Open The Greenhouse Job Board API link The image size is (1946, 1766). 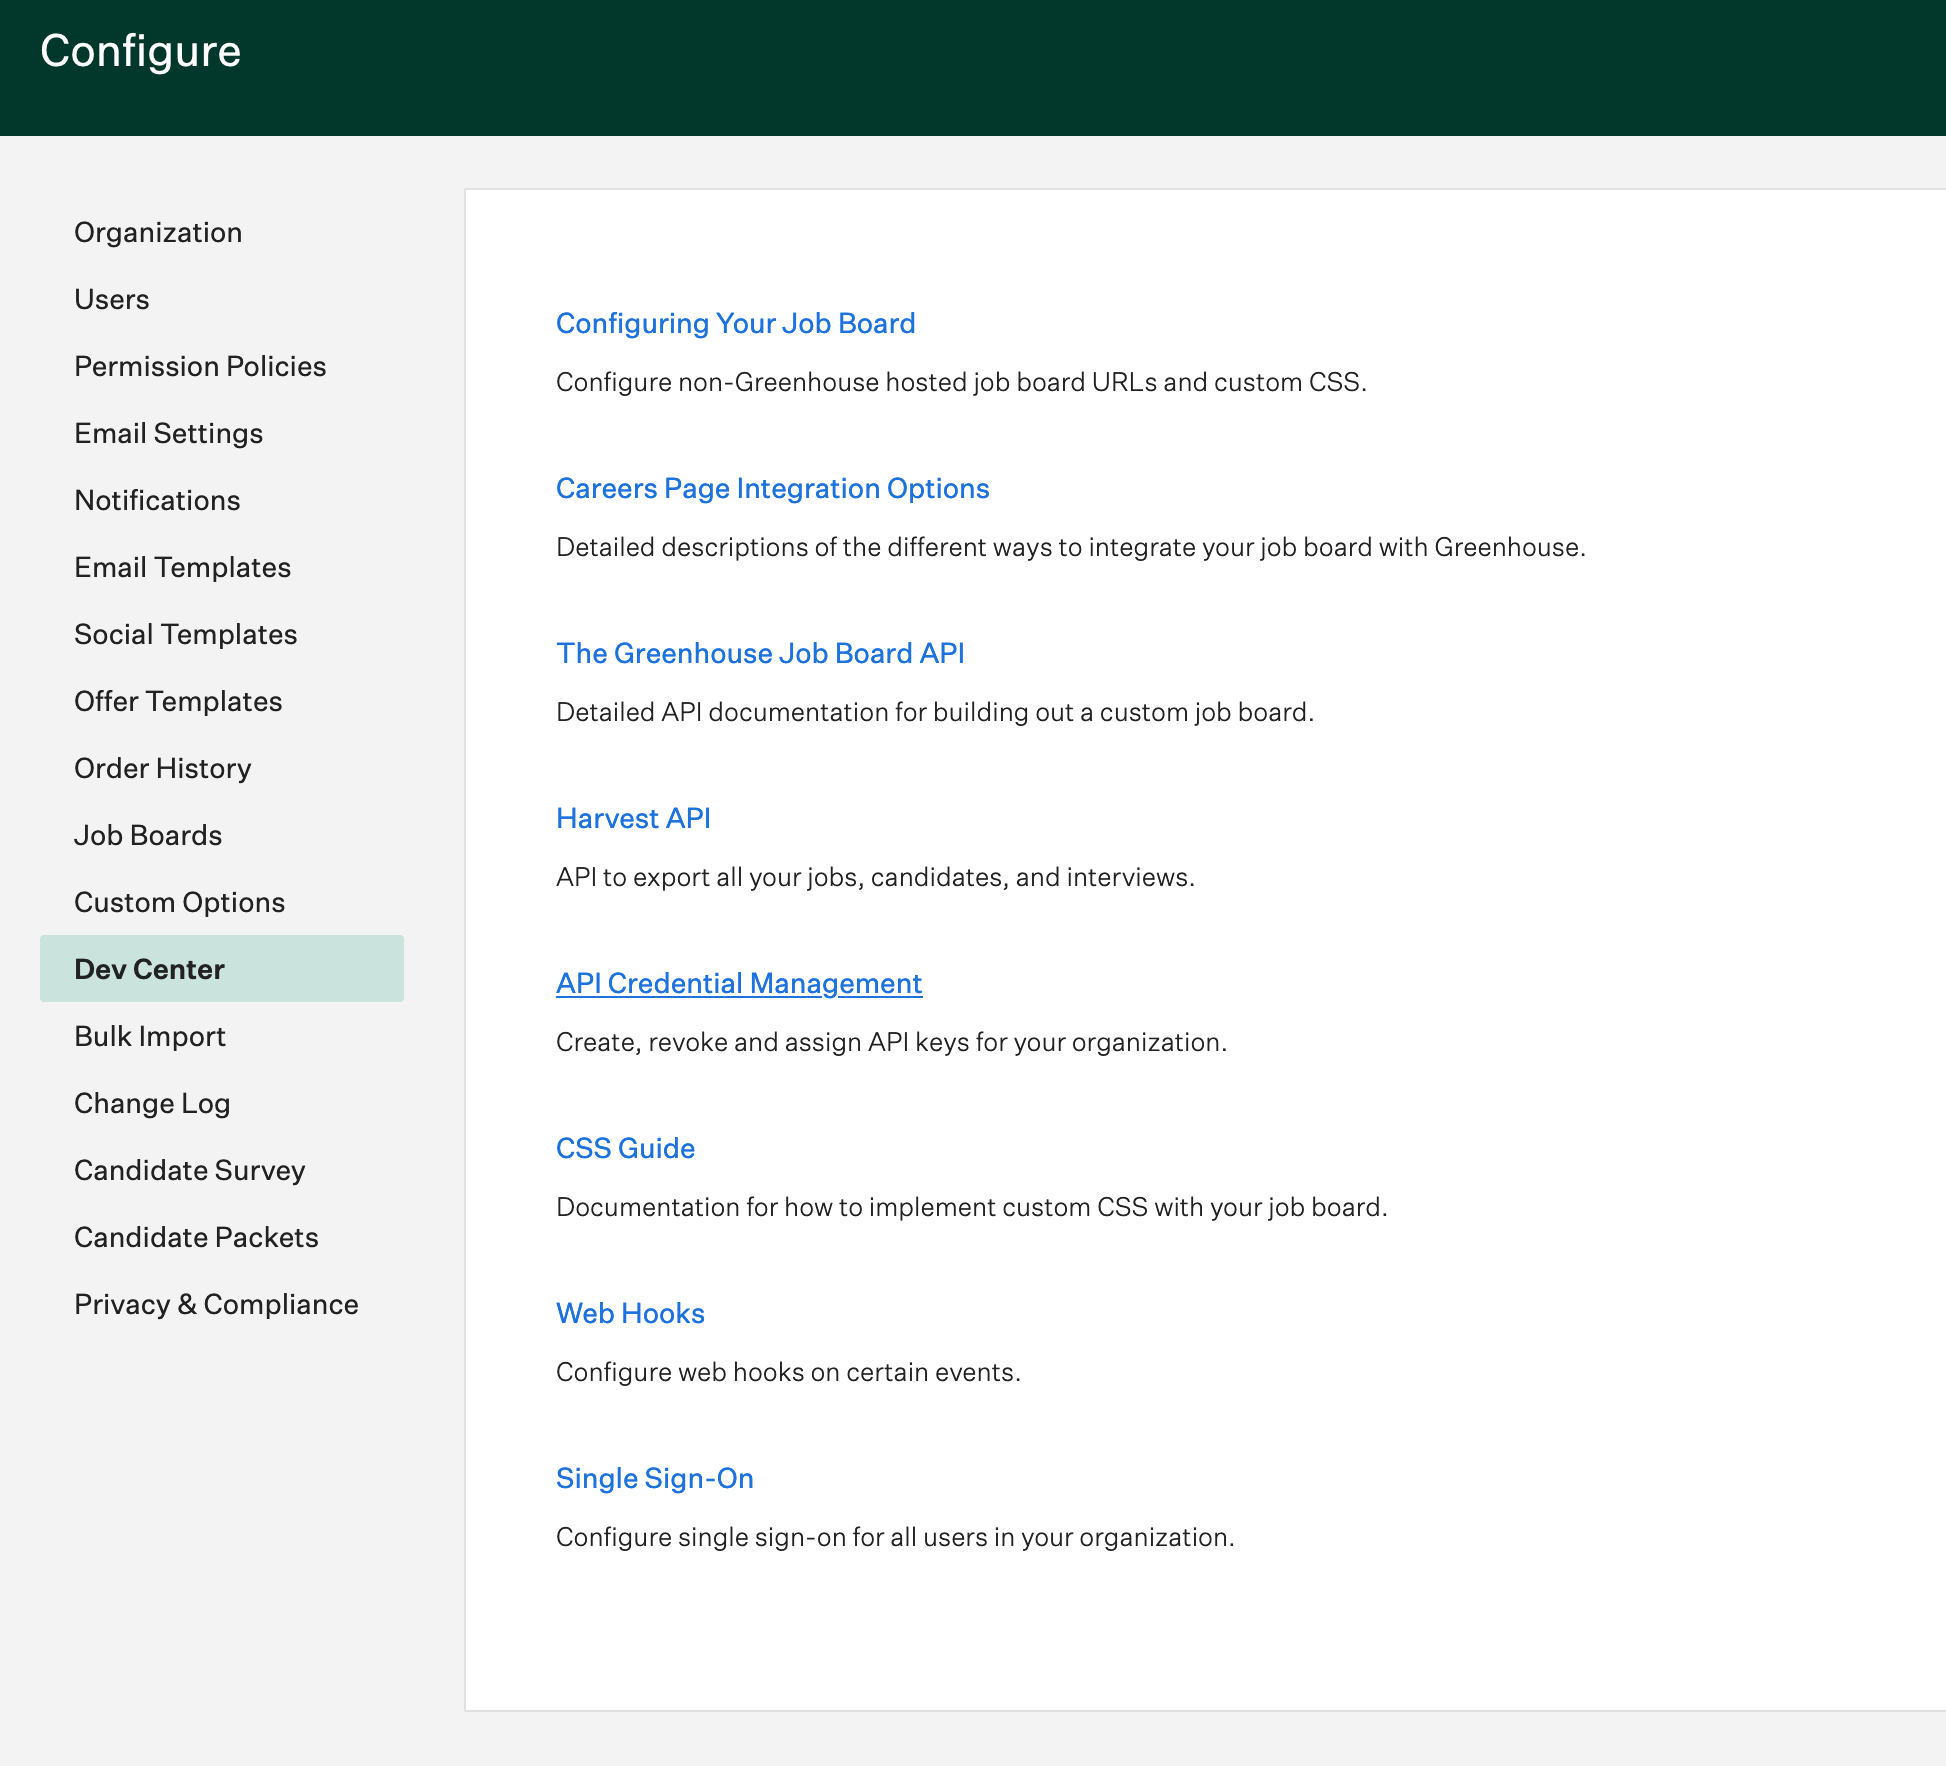(x=760, y=653)
